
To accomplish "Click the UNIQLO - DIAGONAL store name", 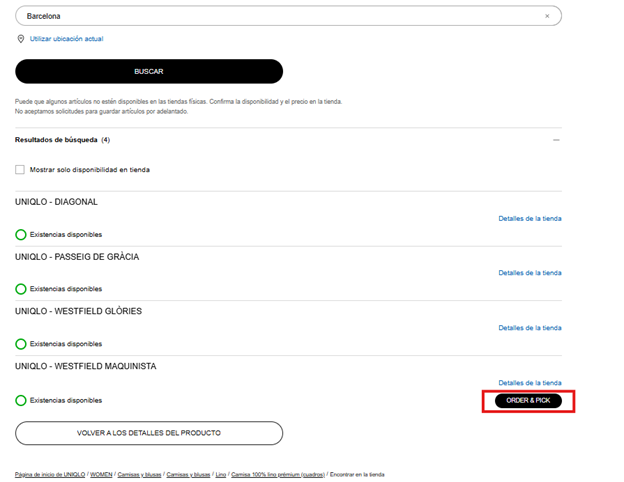I will (x=56, y=202).
